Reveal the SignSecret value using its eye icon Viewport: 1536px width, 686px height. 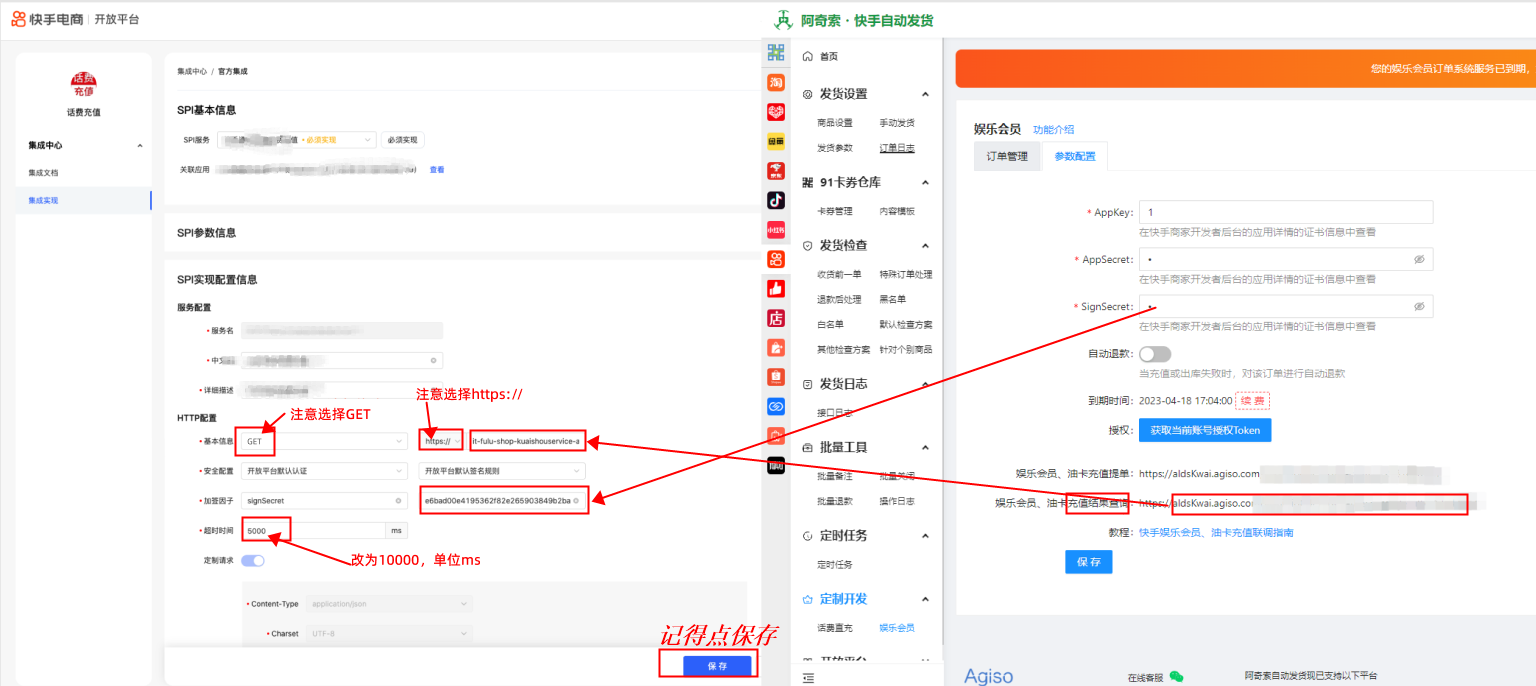1419,307
